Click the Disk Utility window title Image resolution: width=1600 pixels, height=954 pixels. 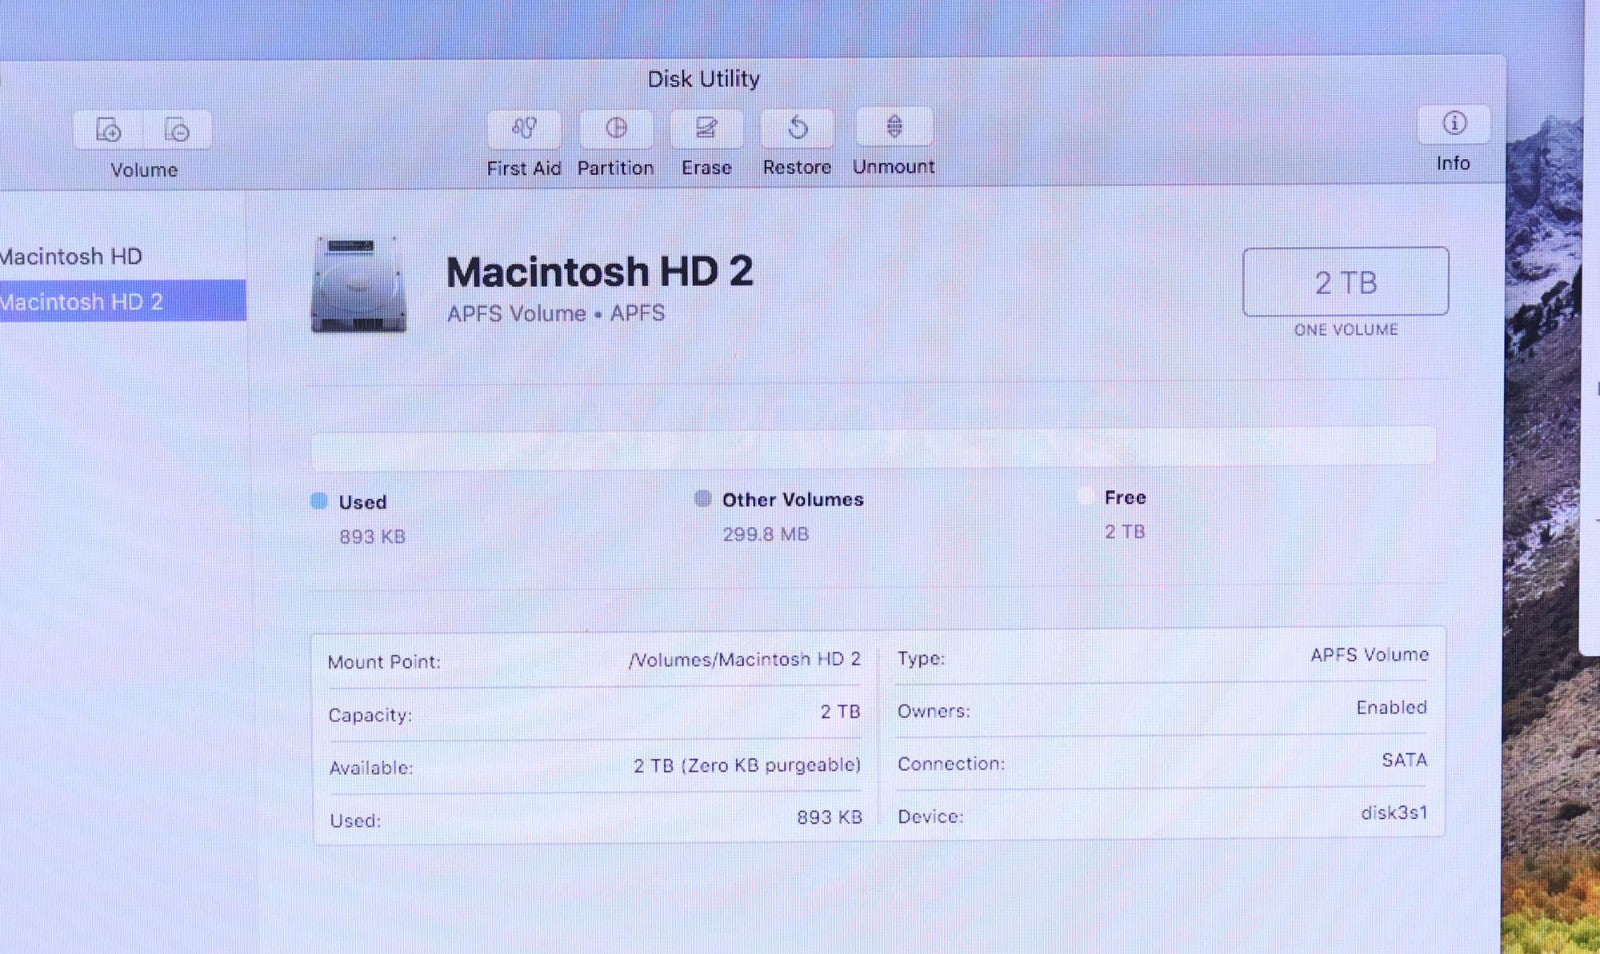coord(703,79)
